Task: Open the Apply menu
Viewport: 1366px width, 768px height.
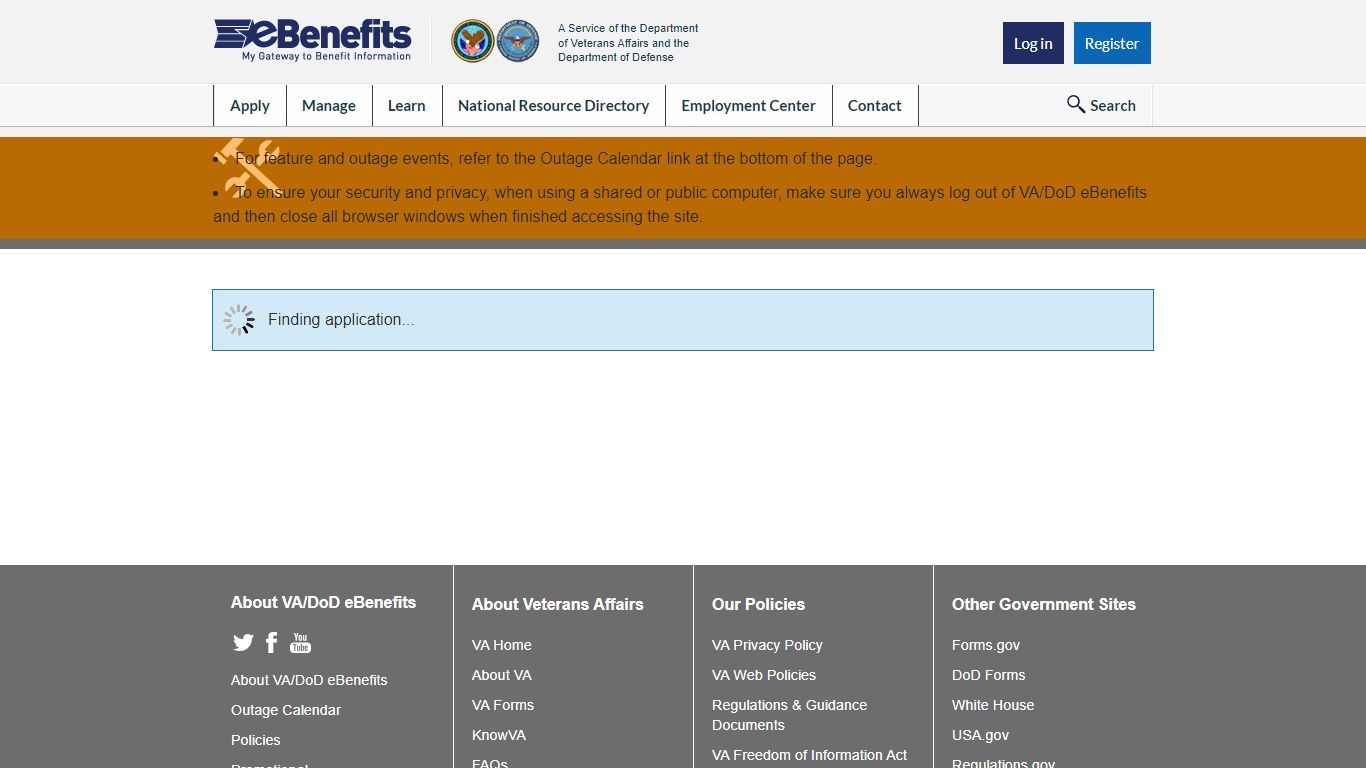Action: [x=250, y=105]
